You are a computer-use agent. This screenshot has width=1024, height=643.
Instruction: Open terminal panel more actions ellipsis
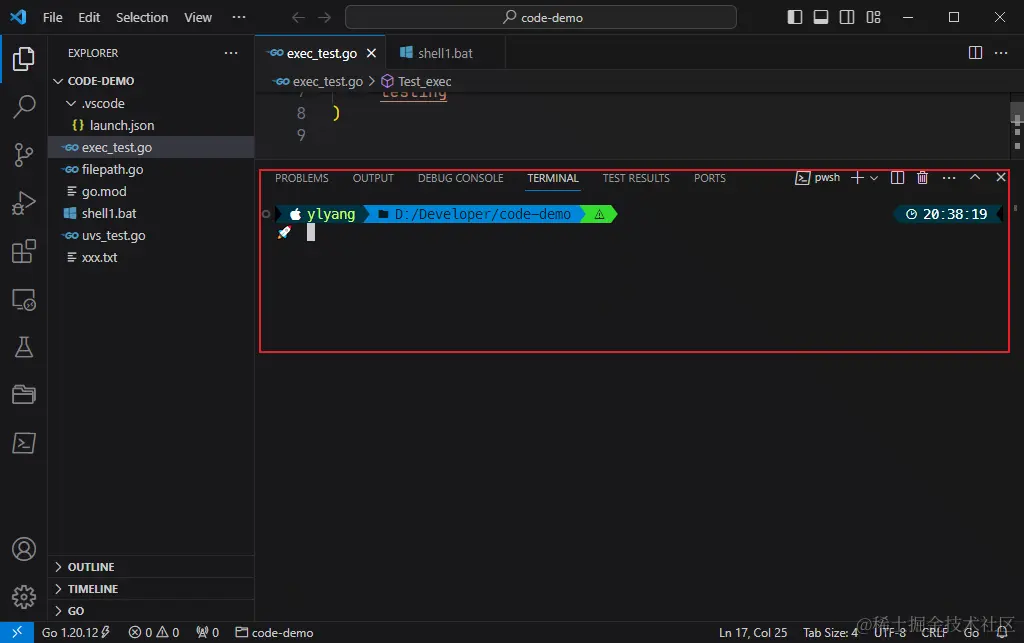pyautogui.click(x=949, y=178)
